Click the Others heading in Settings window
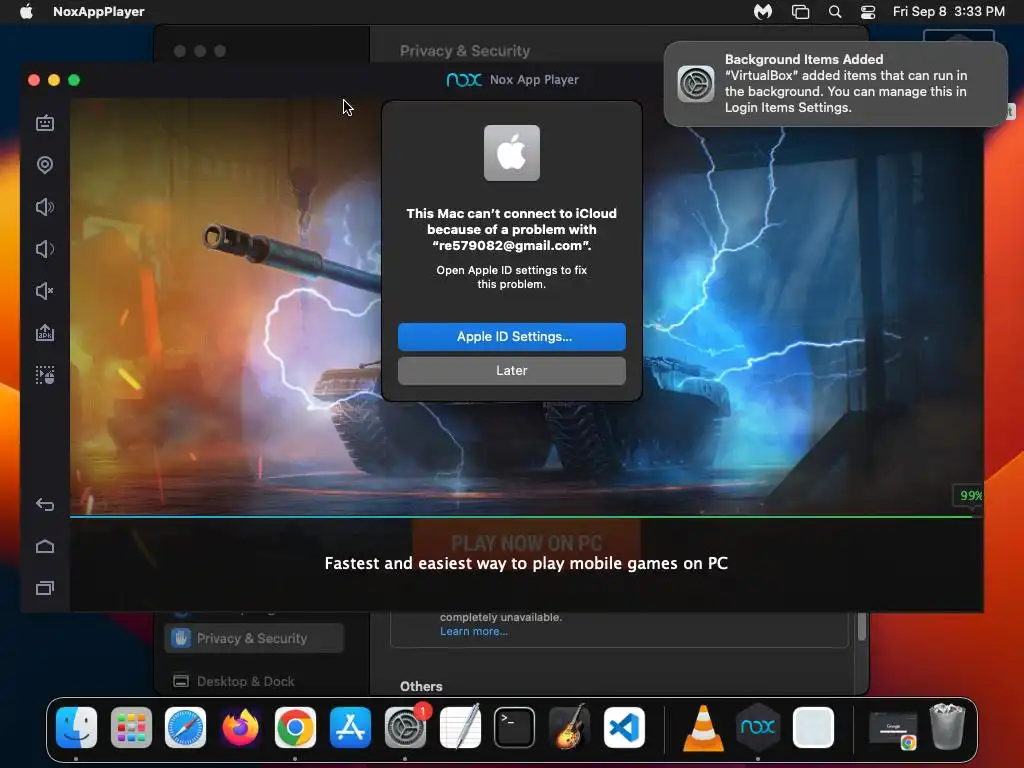This screenshot has width=1024, height=768. (x=421, y=686)
